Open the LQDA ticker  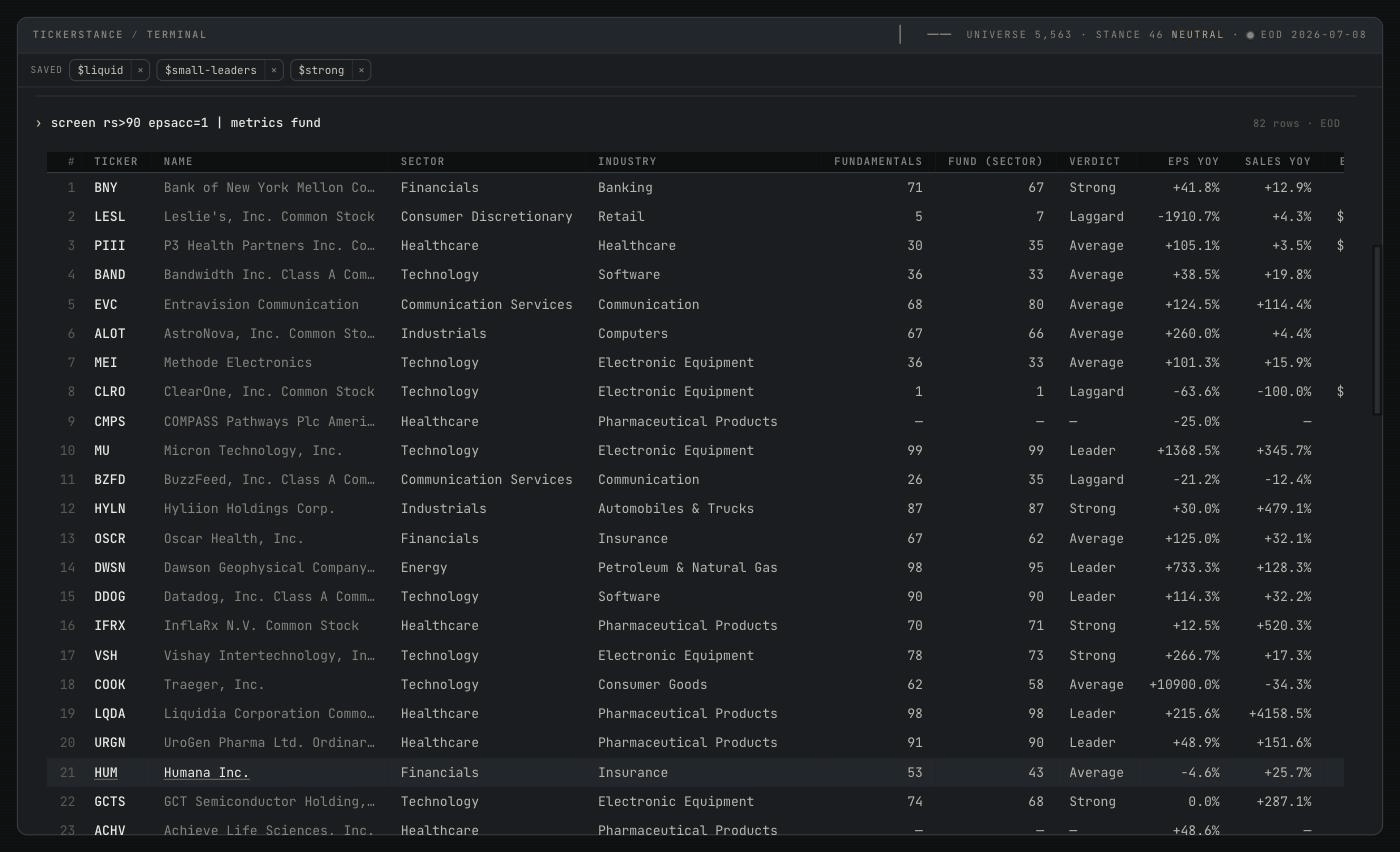click(x=110, y=713)
